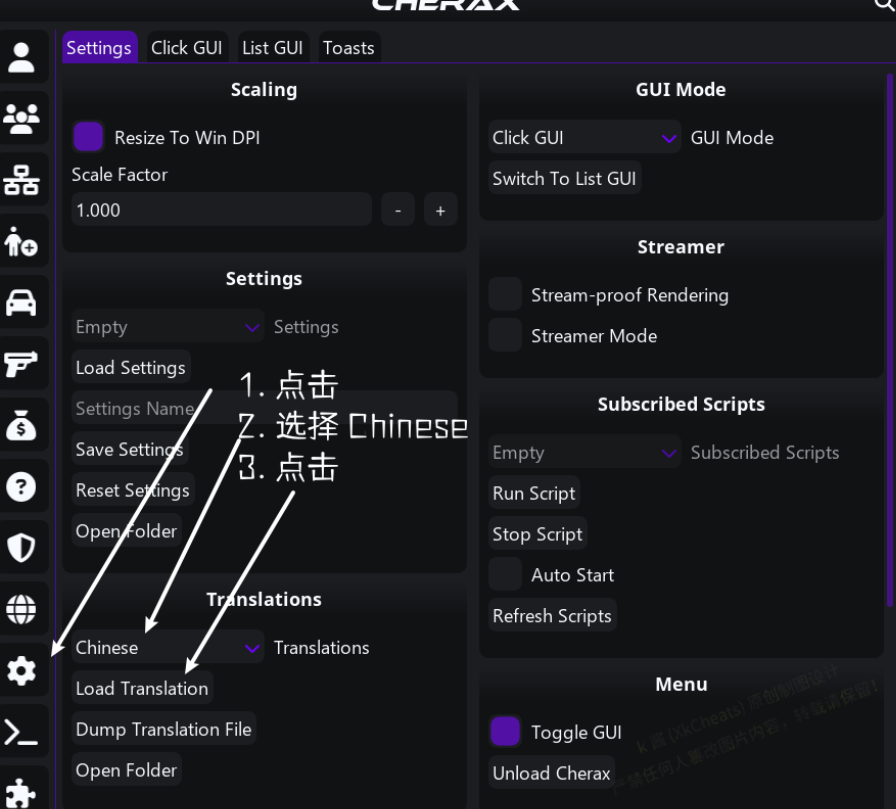
Task: Switch to the List GUI tab
Action: tap(273, 47)
